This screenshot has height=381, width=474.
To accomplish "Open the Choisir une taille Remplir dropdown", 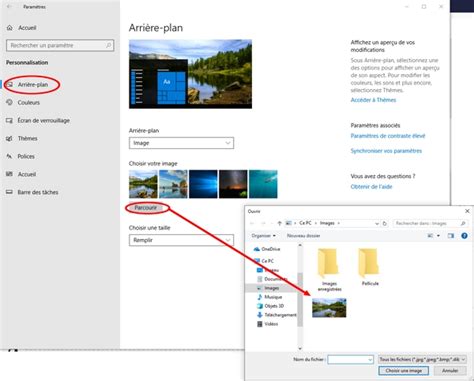I will click(x=181, y=240).
